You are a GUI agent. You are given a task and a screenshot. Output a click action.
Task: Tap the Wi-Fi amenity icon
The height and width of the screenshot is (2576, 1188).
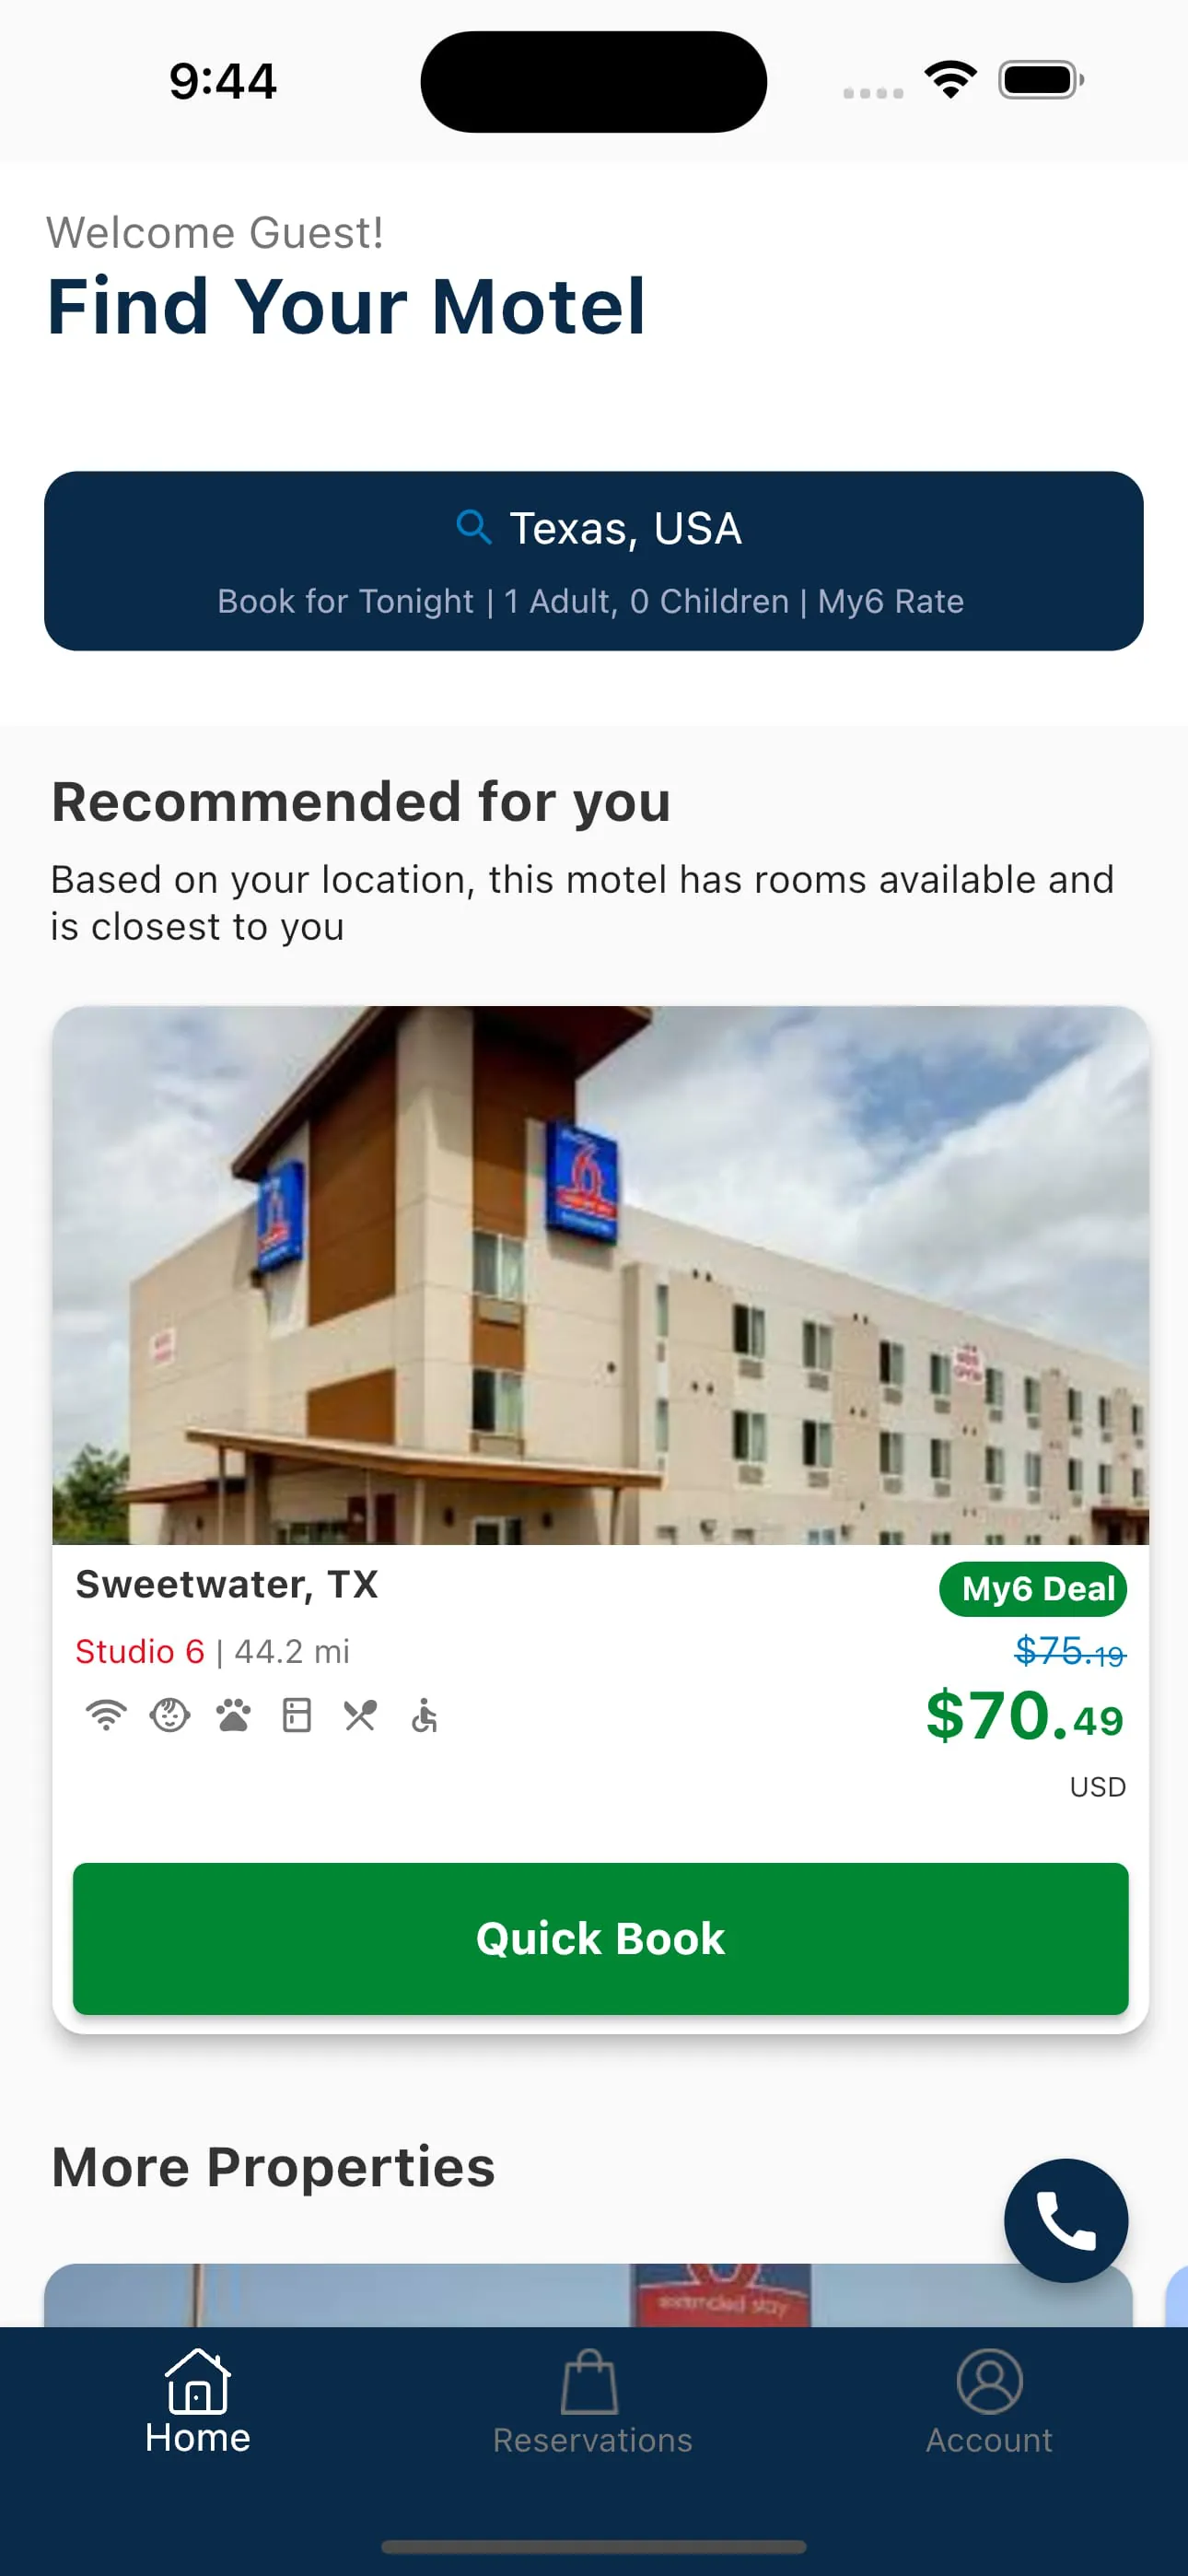pyautogui.click(x=106, y=1715)
